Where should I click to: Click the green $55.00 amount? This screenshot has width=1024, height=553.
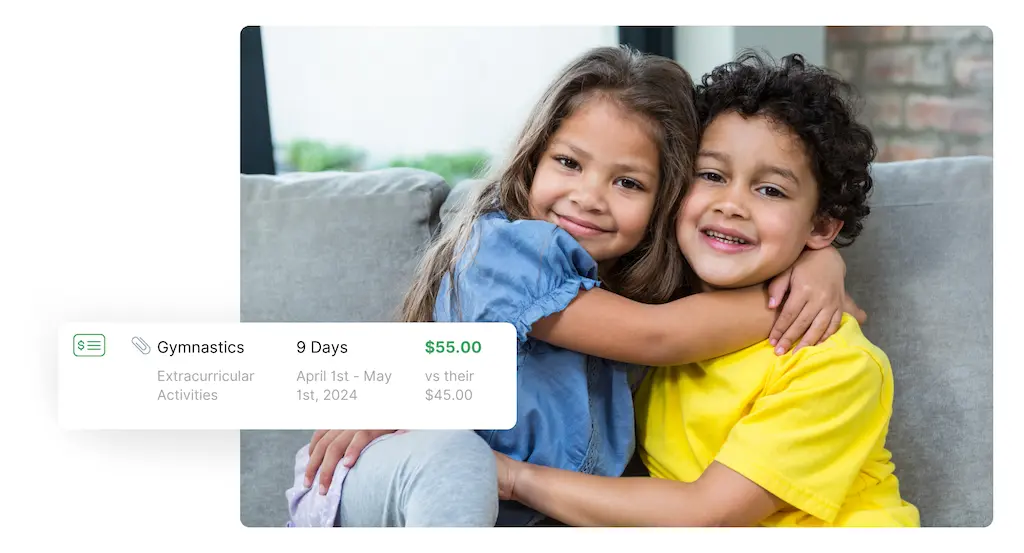453,347
